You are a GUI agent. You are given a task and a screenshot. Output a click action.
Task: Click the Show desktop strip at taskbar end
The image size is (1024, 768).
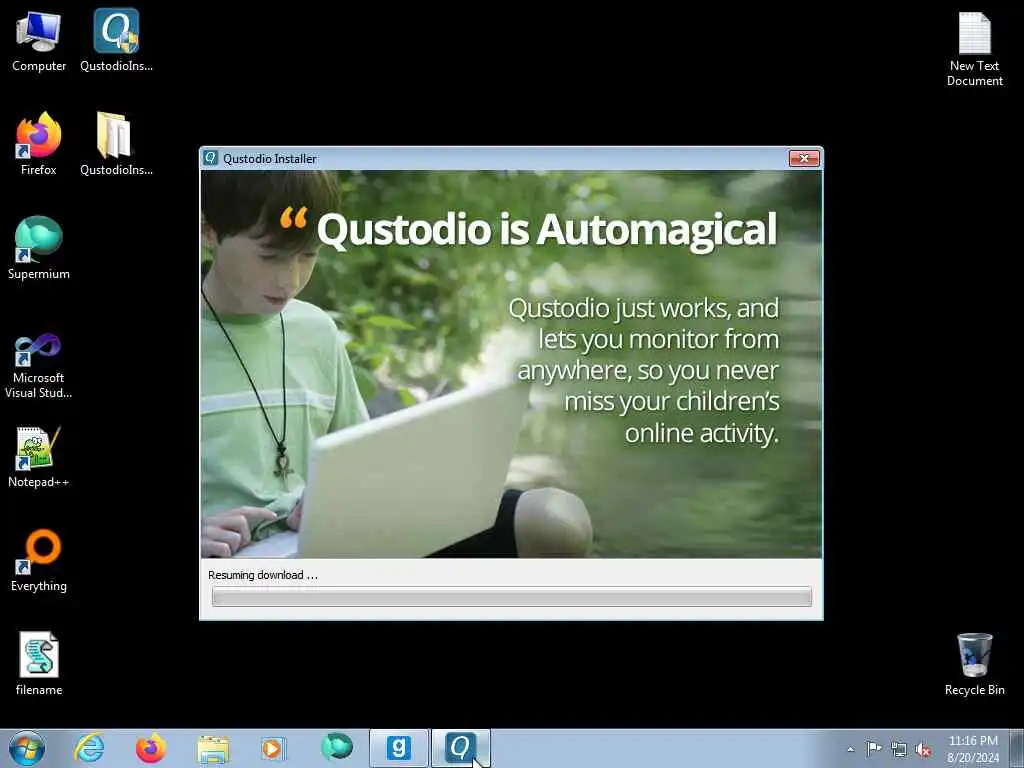pyautogui.click(x=1017, y=748)
